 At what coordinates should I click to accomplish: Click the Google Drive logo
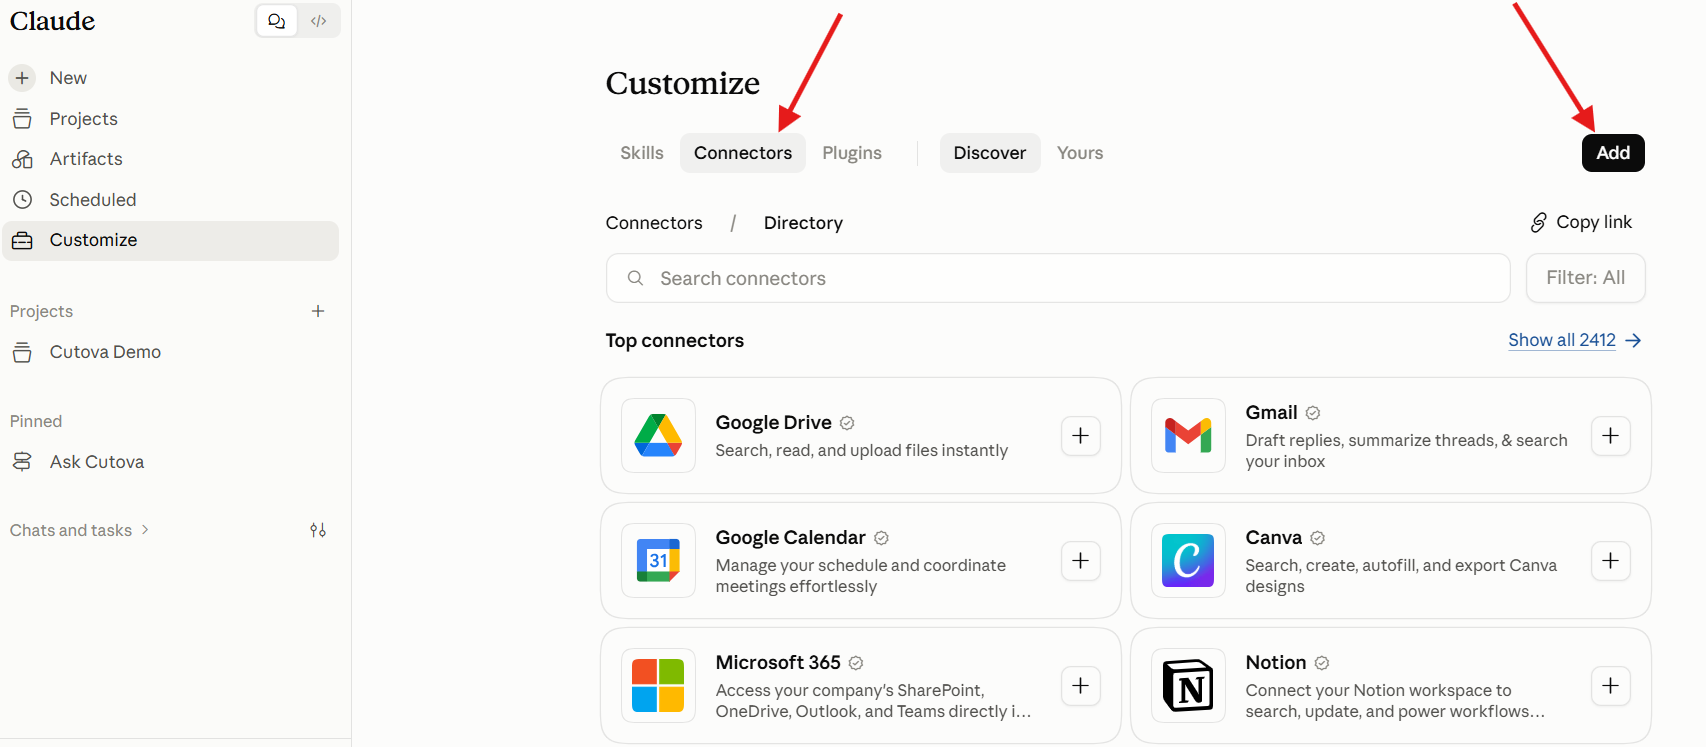click(658, 436)
